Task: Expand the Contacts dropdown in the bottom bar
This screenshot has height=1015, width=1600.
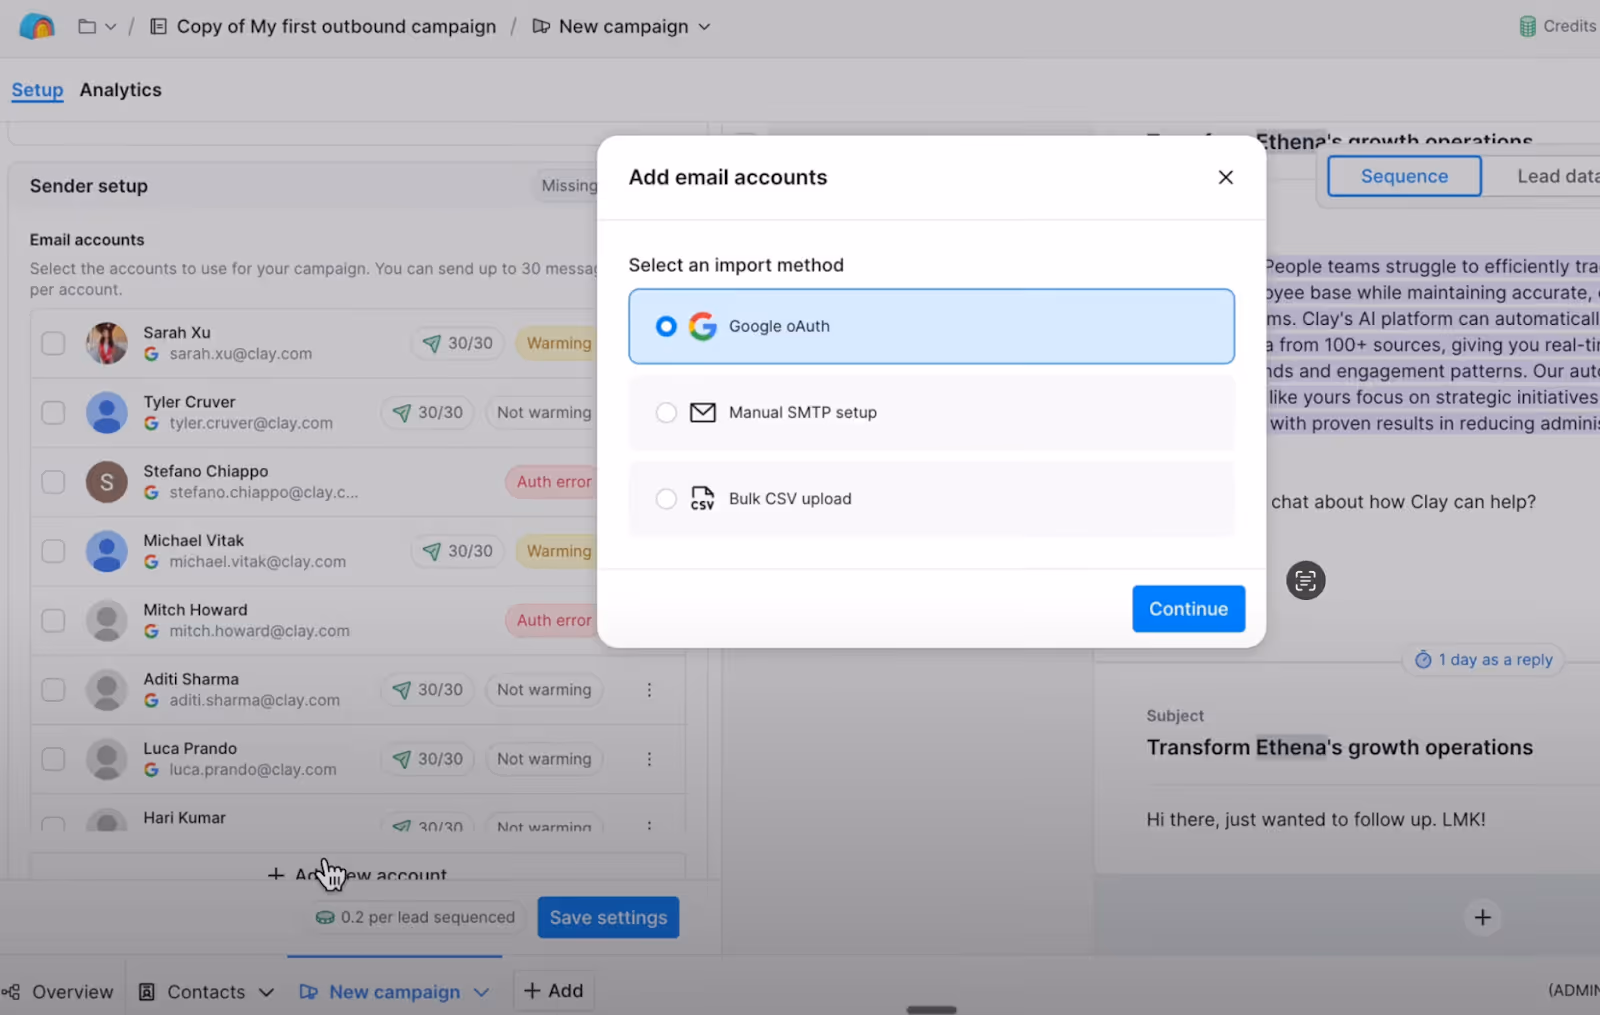Action: 266,991
